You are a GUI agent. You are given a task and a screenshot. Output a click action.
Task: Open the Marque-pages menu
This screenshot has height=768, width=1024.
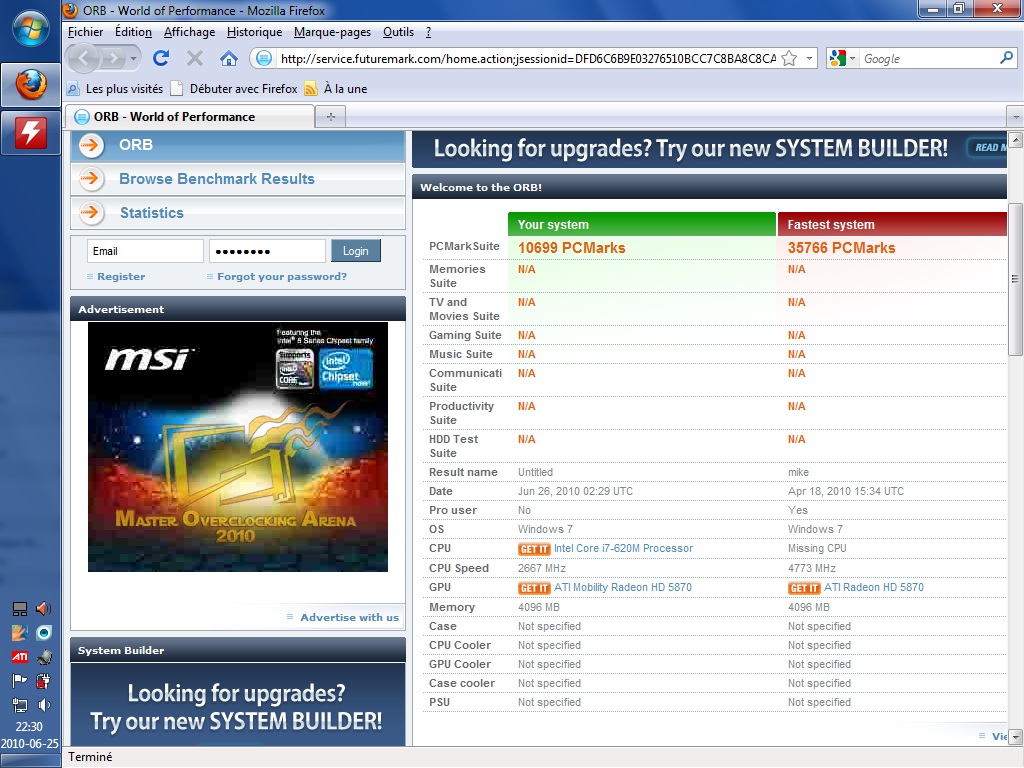click(332, 32)
